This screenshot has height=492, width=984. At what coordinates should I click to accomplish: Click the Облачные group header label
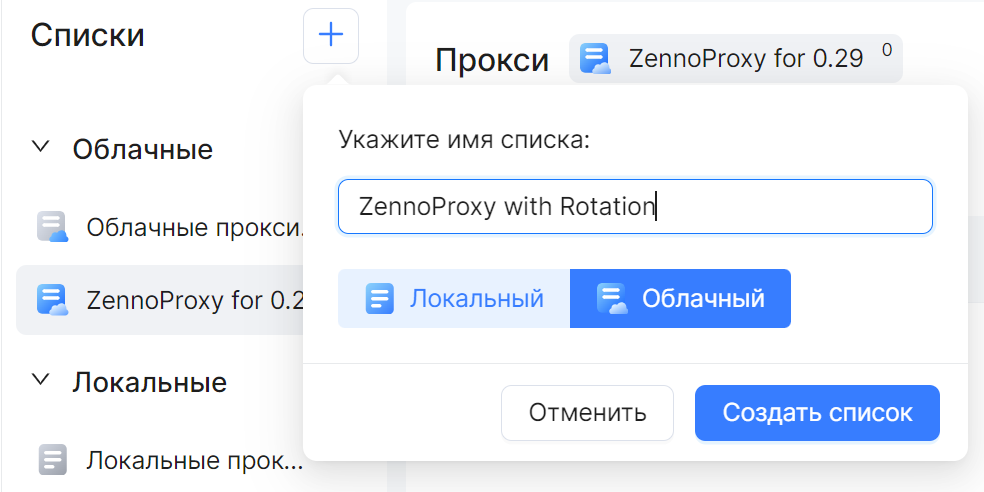[142, 149]
